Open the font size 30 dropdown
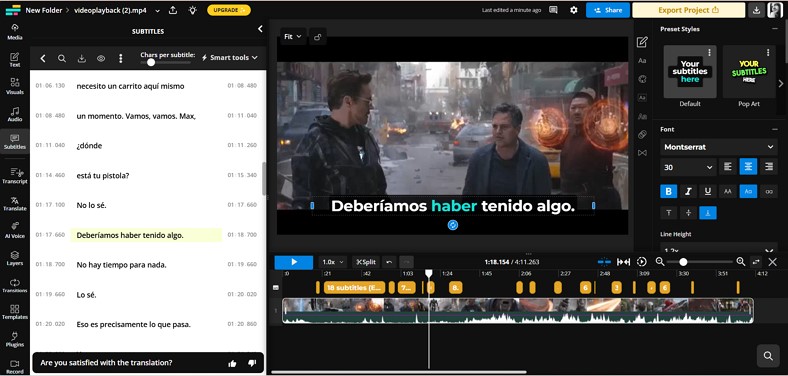The image size is (788, 376). (x=688, y=167)
